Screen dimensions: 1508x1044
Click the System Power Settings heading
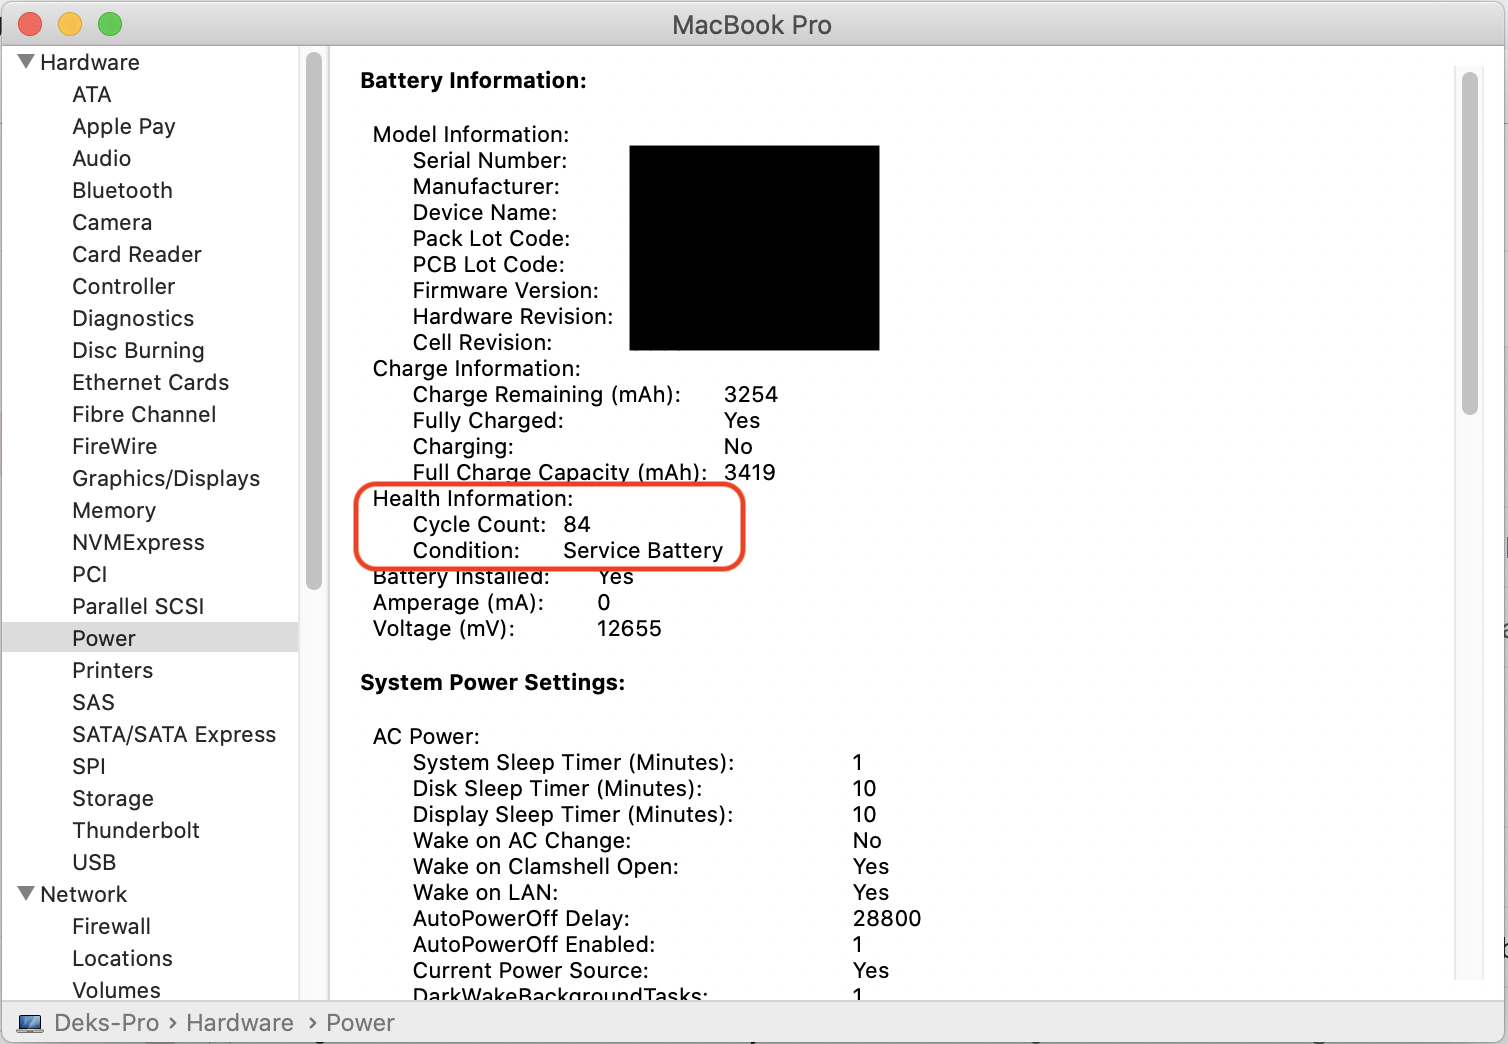coord(492,682)
